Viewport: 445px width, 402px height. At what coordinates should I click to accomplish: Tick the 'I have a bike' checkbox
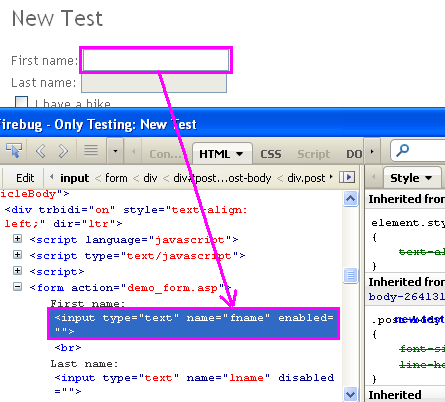[22, 102]
